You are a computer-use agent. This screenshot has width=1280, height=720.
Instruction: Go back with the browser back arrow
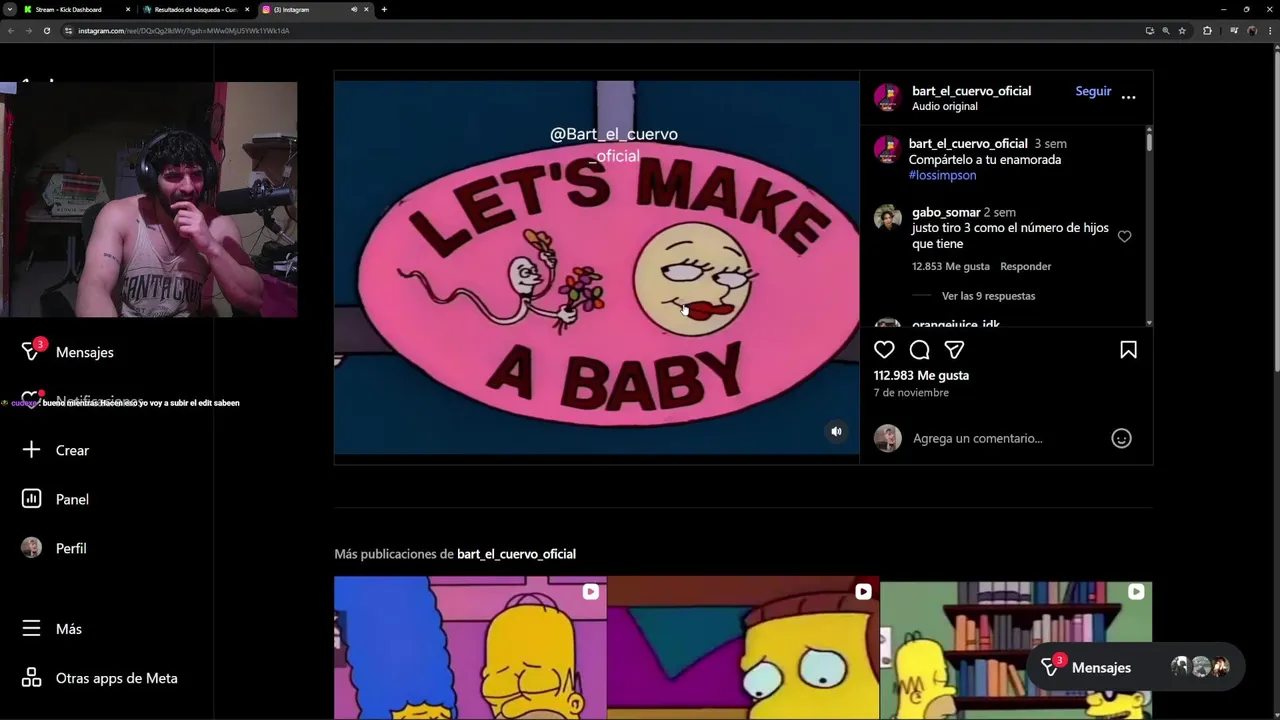(11, 31)
